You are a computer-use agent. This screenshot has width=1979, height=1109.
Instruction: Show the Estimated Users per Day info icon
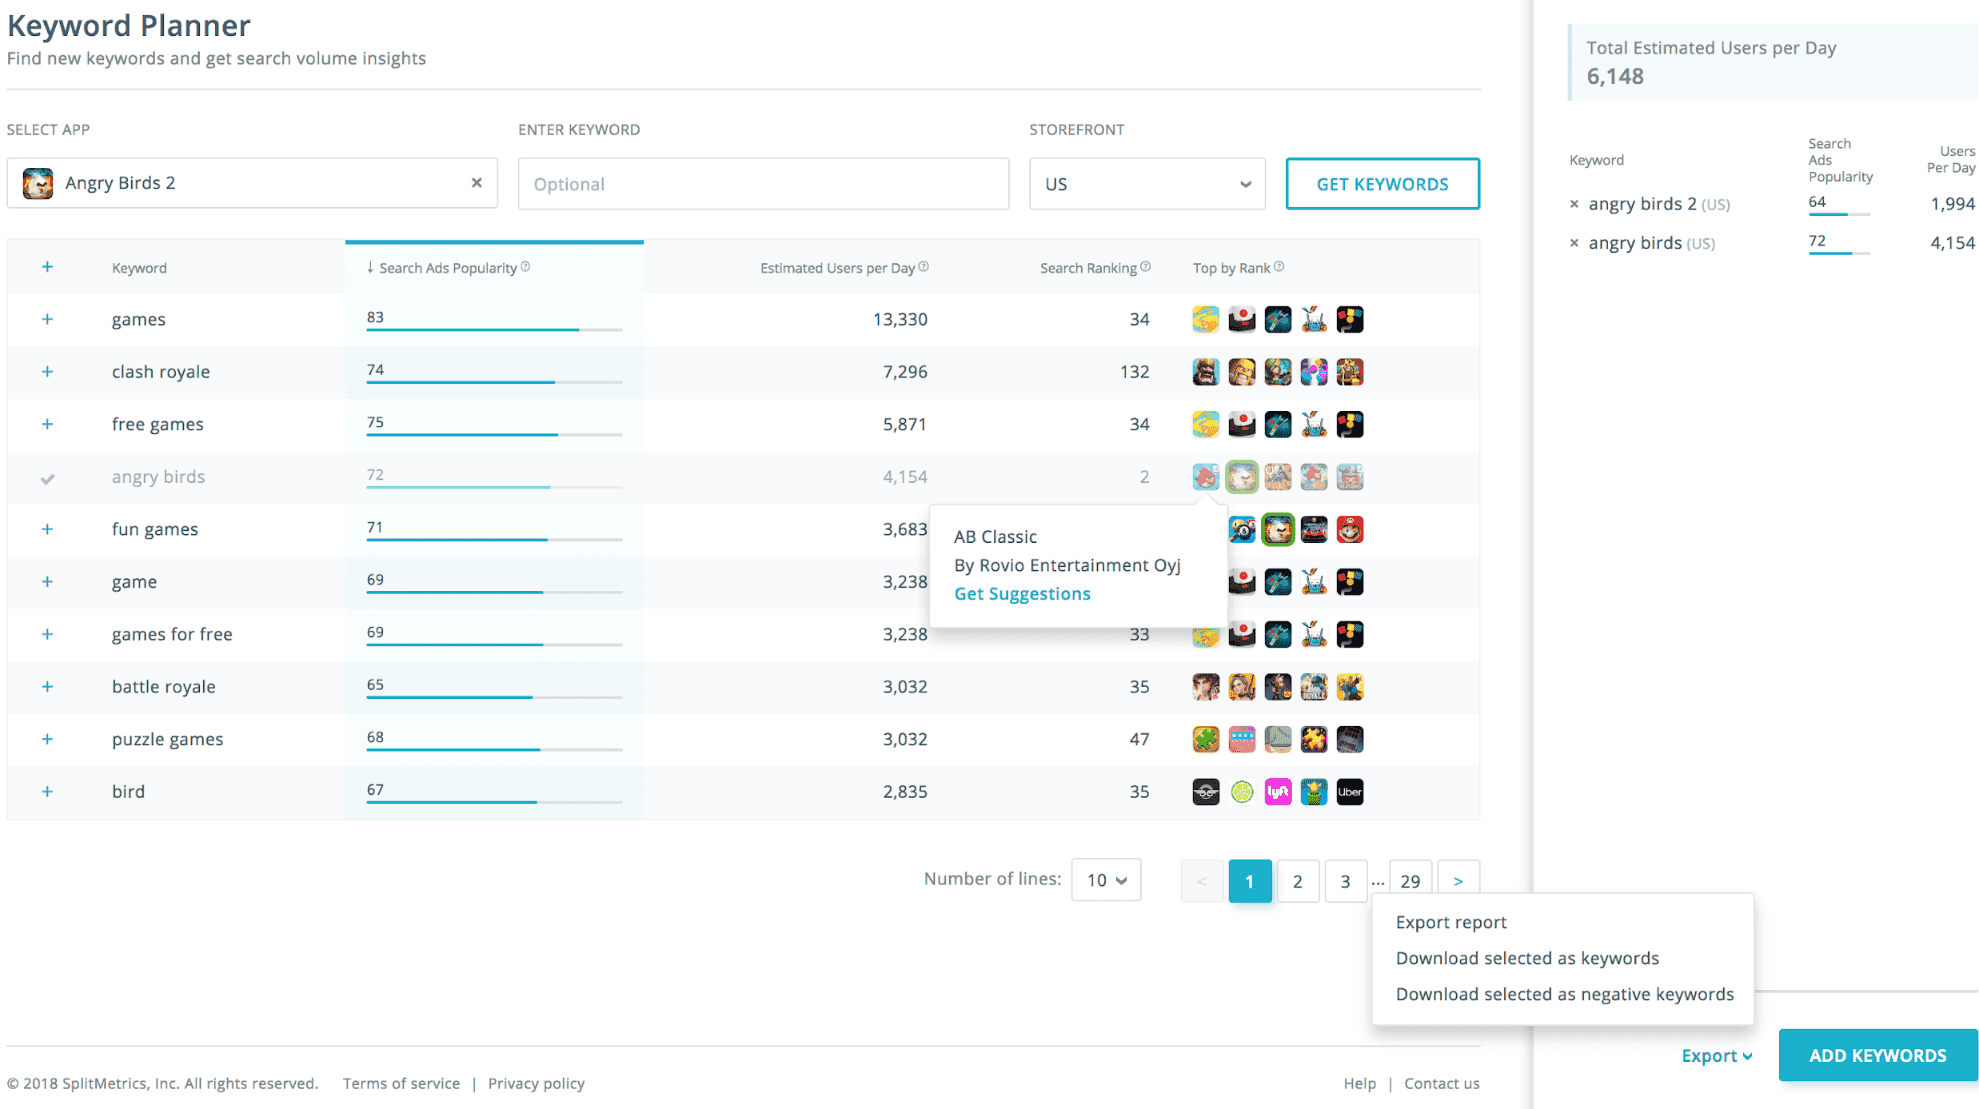coord(924,266)
